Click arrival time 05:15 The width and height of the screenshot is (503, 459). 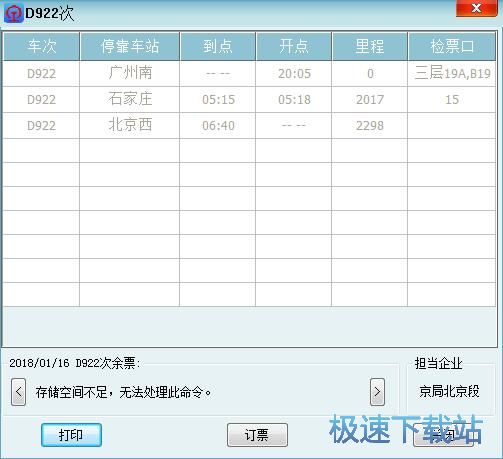[x=218, y=99]
